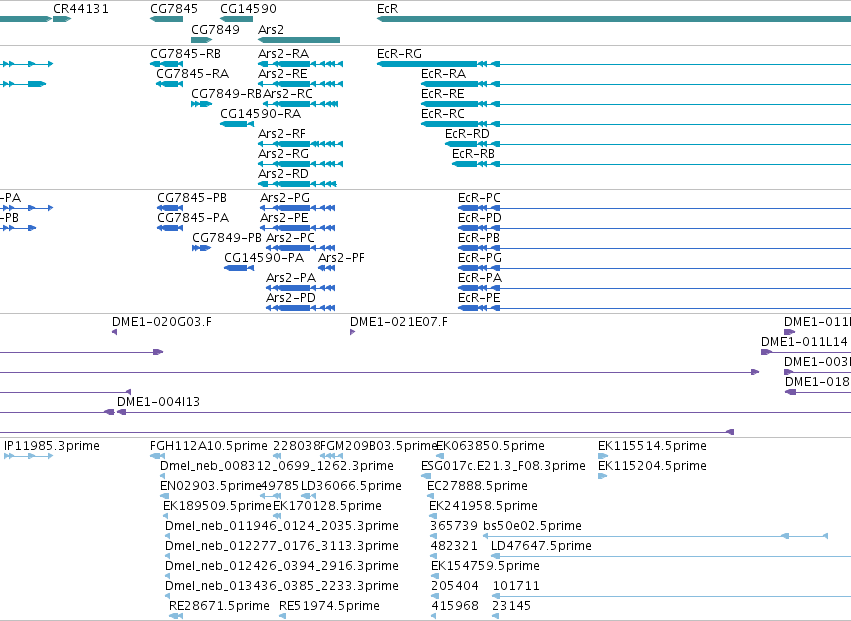
Task: Open the Ars2-PD protein
Action: [291, 299]
